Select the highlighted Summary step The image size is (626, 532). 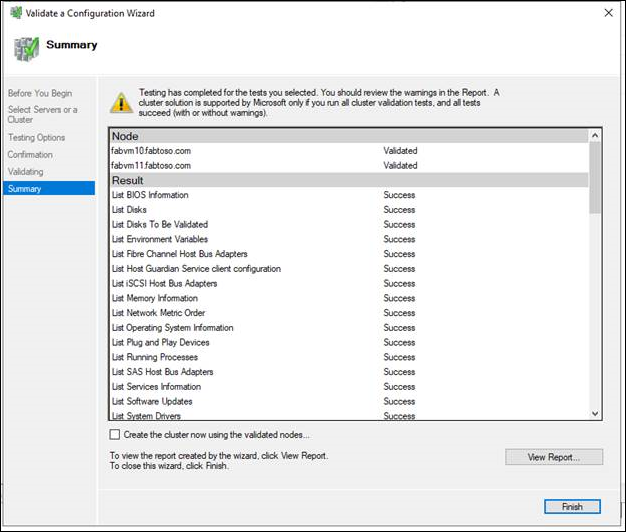click(24, 189)
